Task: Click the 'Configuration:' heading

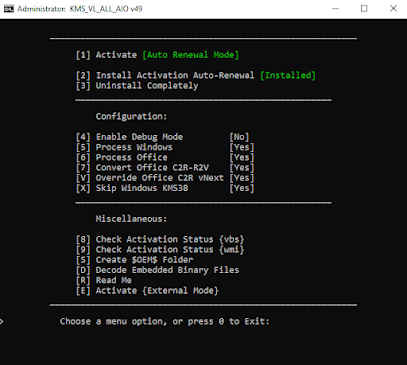Action: (131, 116)
